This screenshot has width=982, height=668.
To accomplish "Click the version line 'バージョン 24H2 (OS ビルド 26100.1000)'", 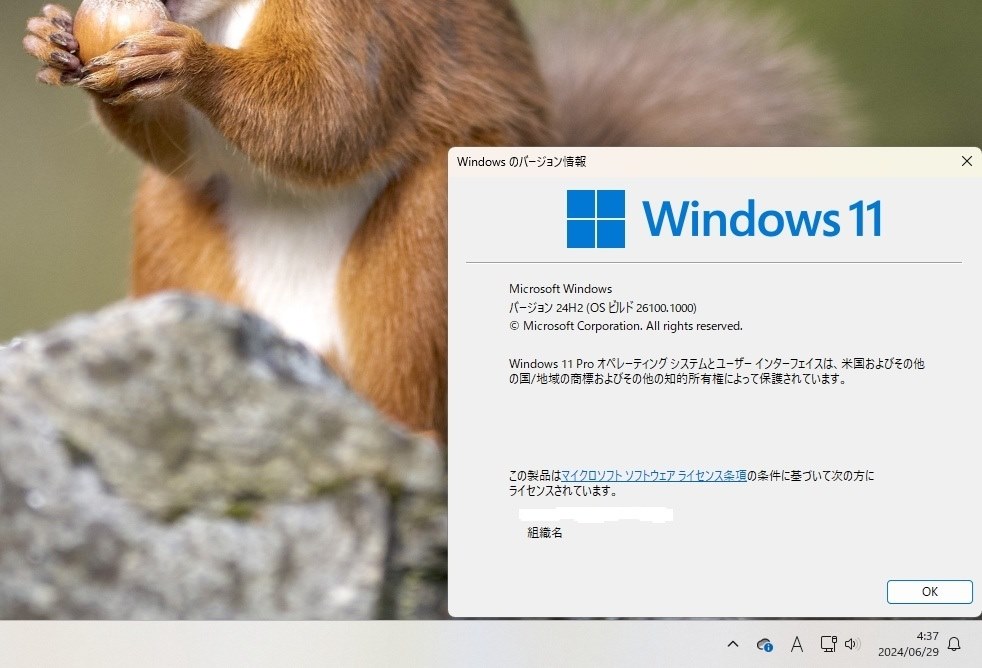I will tap(602, 307).
